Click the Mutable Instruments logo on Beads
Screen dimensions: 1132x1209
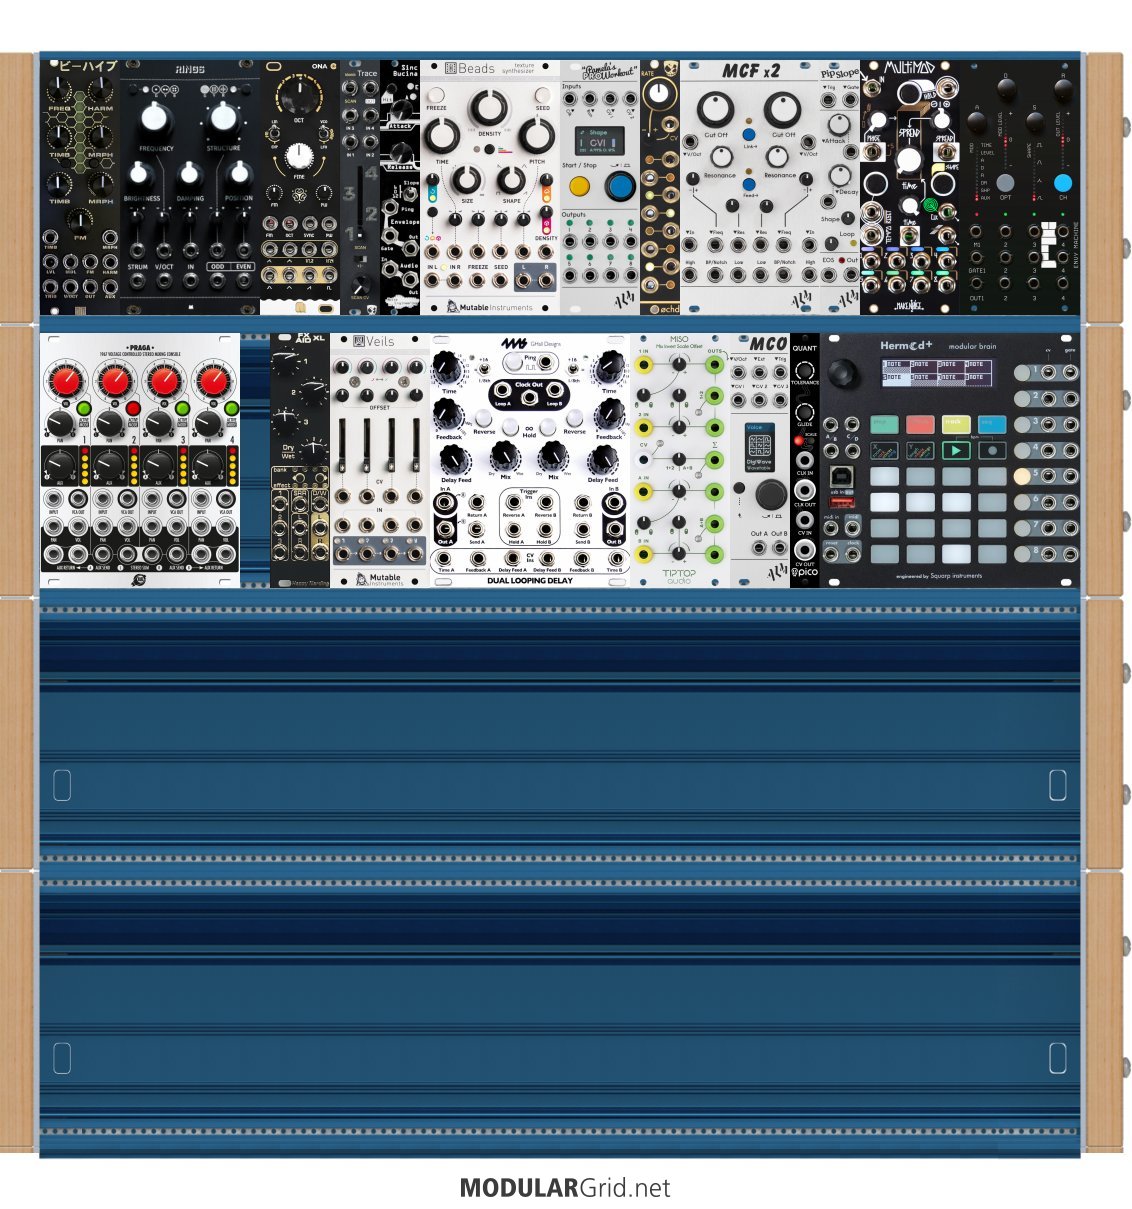coord(490,307)
